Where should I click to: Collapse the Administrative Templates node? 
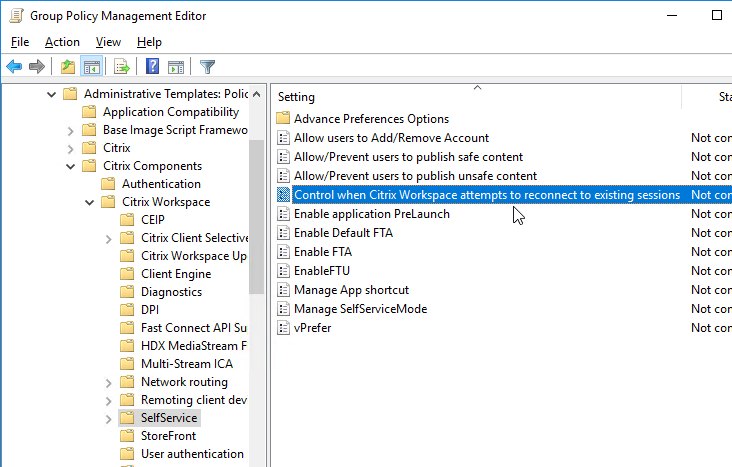[x=51, y=94]
